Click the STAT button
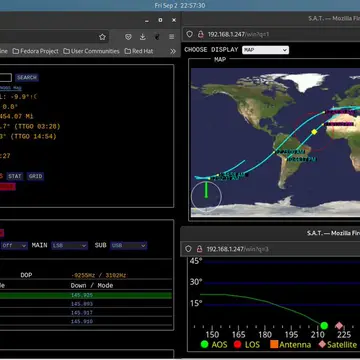Viewport: 360px width, 360px height. click(15, 176)
